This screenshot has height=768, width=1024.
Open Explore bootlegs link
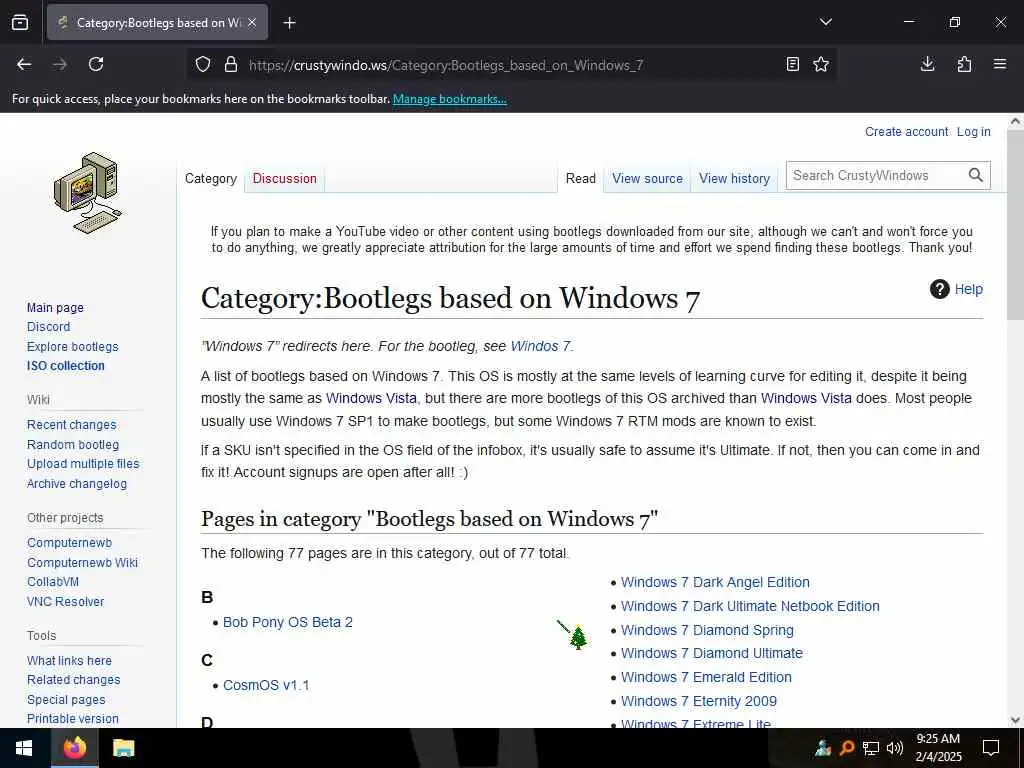[72, 346]
